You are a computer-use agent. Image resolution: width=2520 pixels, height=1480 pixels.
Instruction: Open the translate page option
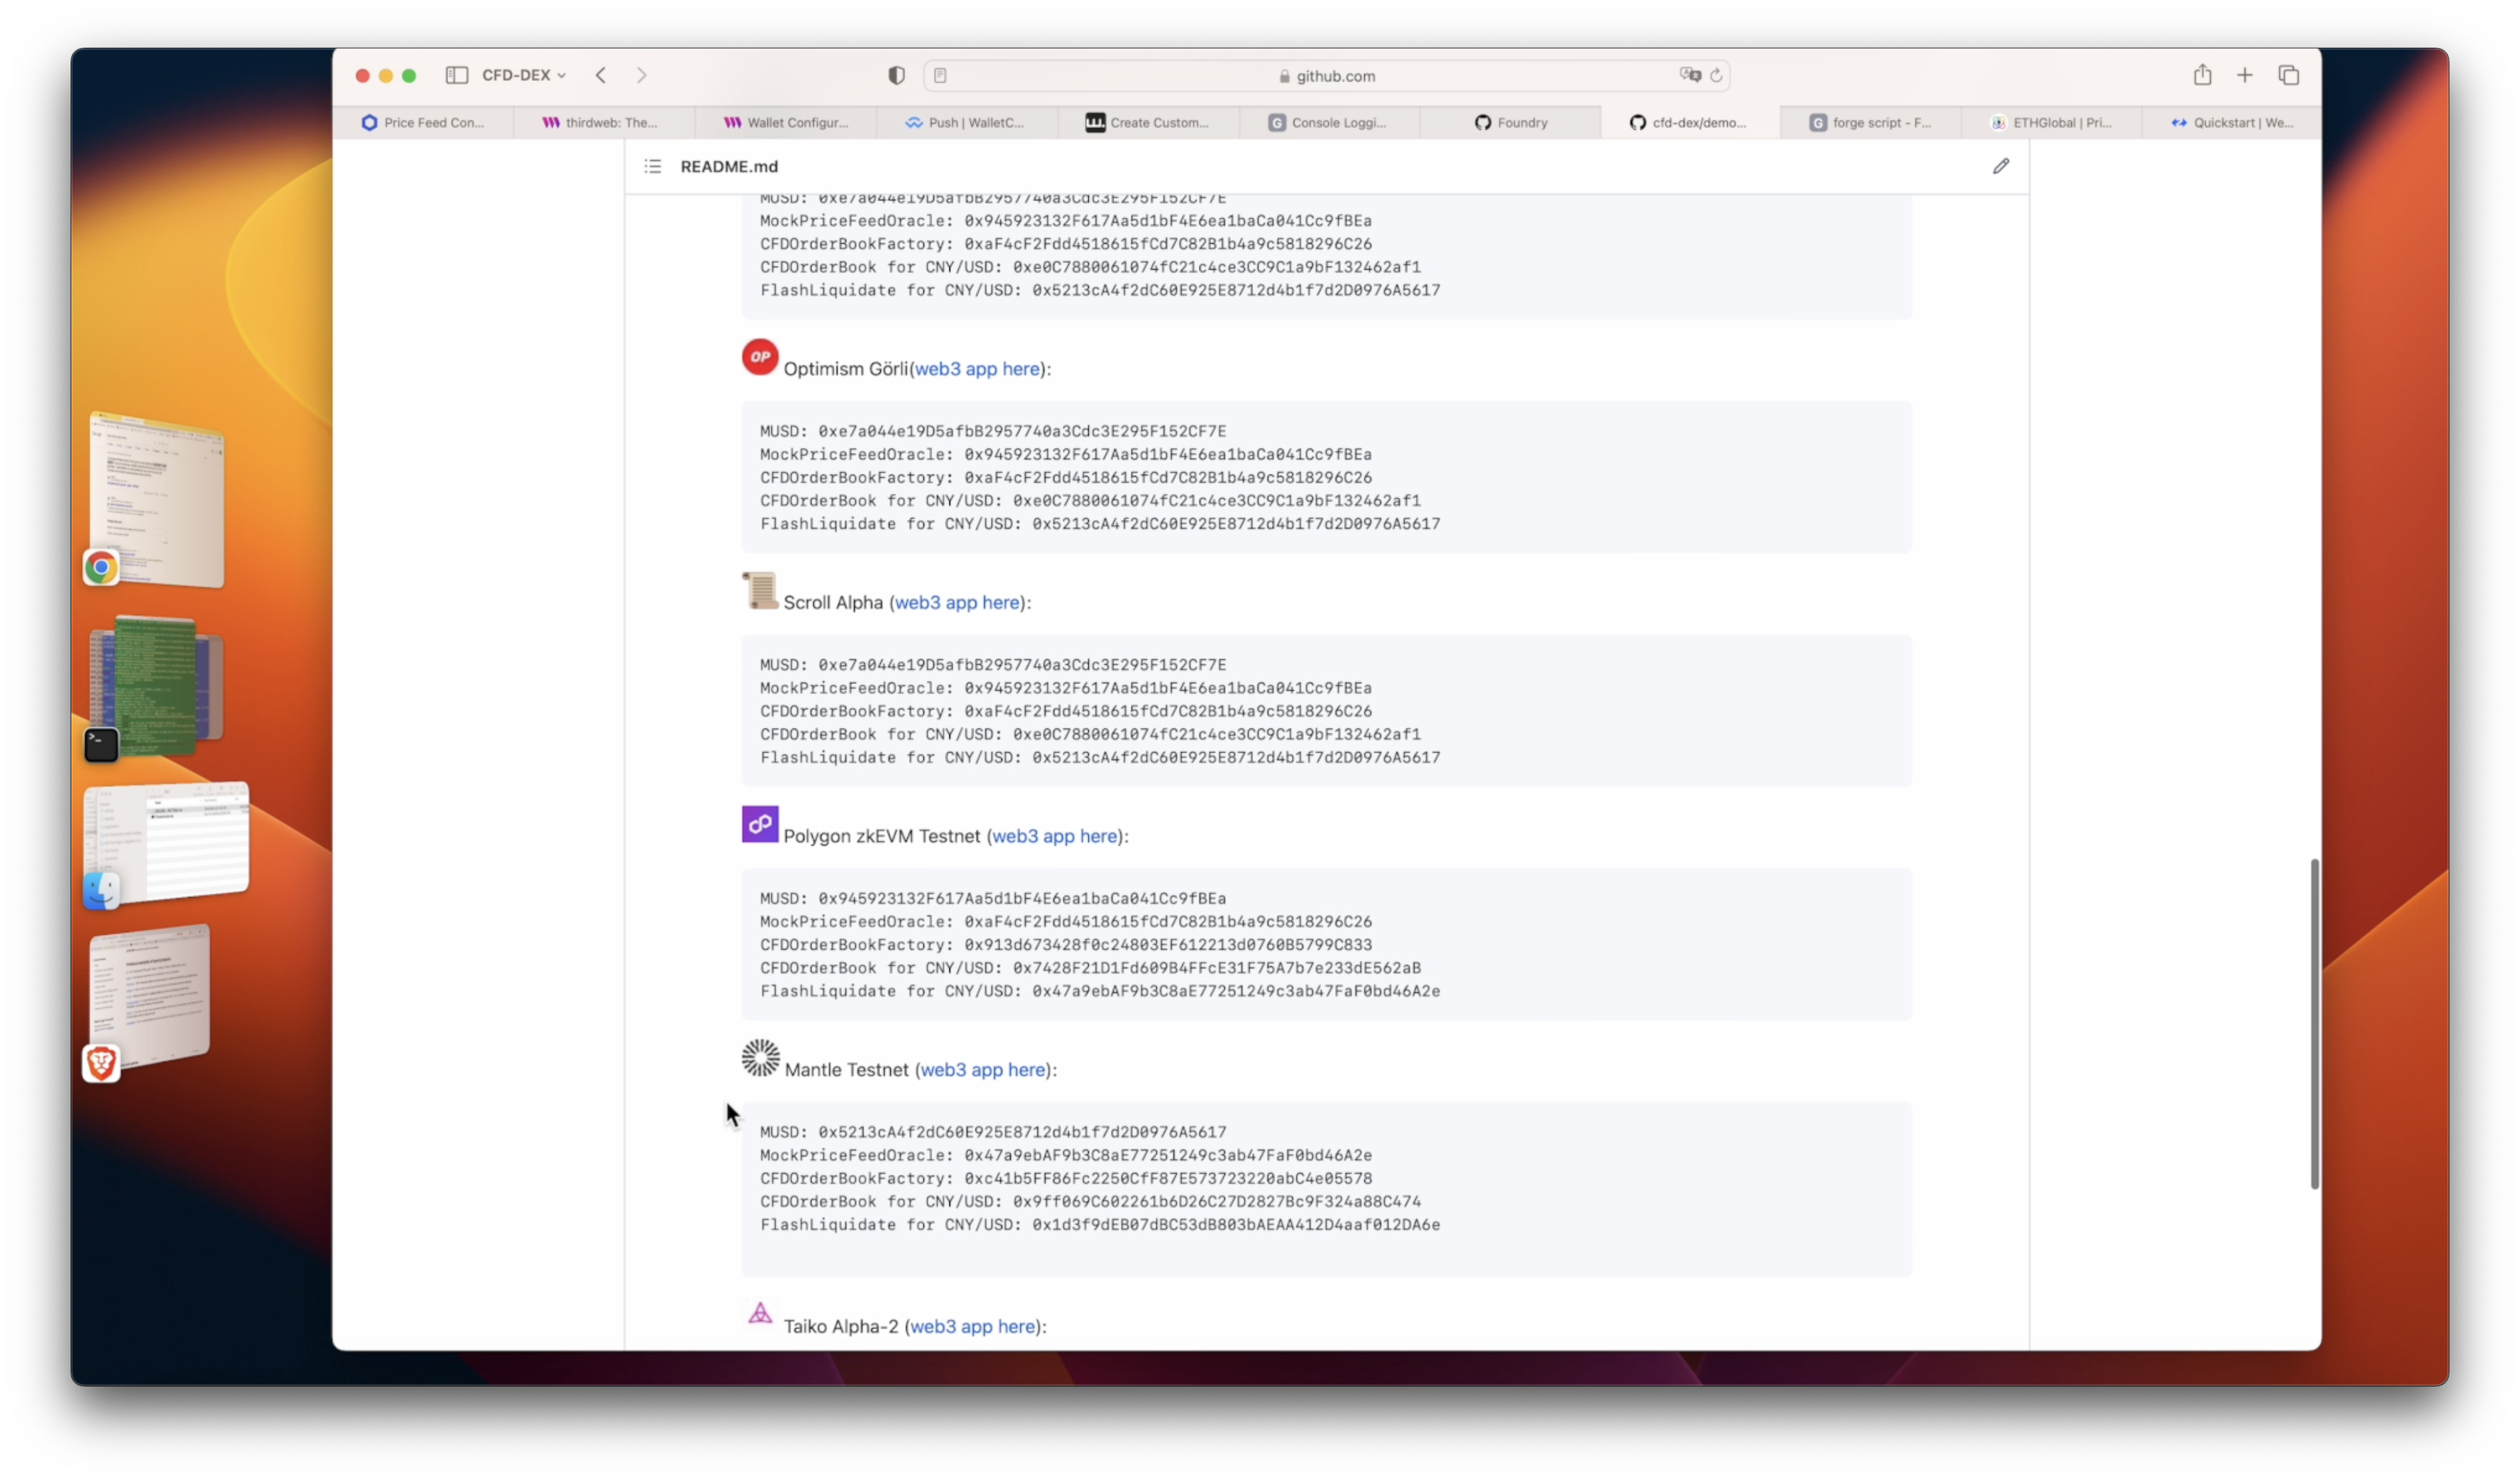click(1690, 75)
